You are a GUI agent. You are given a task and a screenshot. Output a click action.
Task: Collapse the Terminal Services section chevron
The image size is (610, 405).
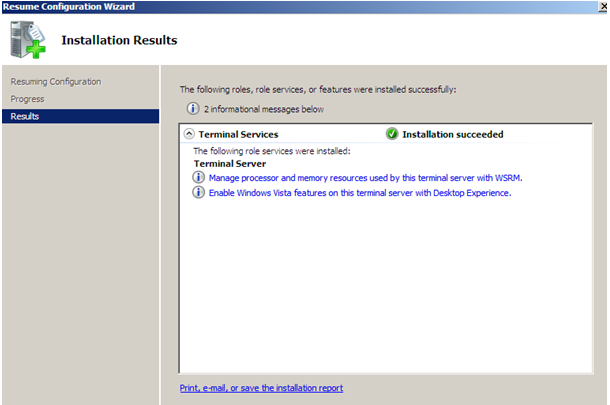tap(189, 134)
